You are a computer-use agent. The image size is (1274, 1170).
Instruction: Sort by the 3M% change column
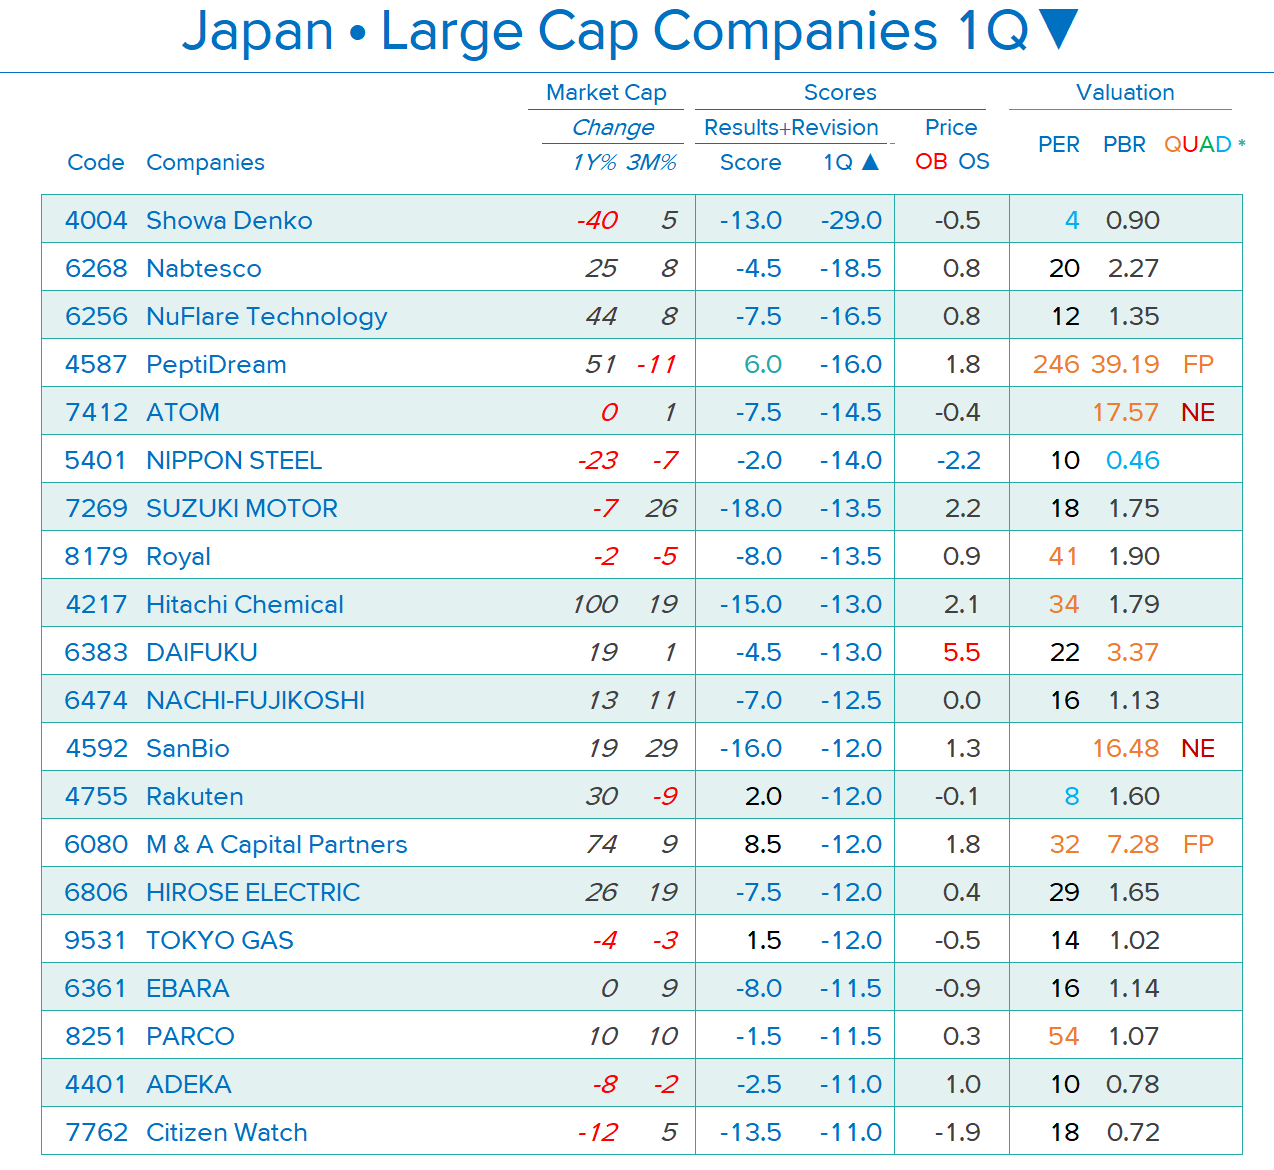pyautogui.click(x=652, y=162)
